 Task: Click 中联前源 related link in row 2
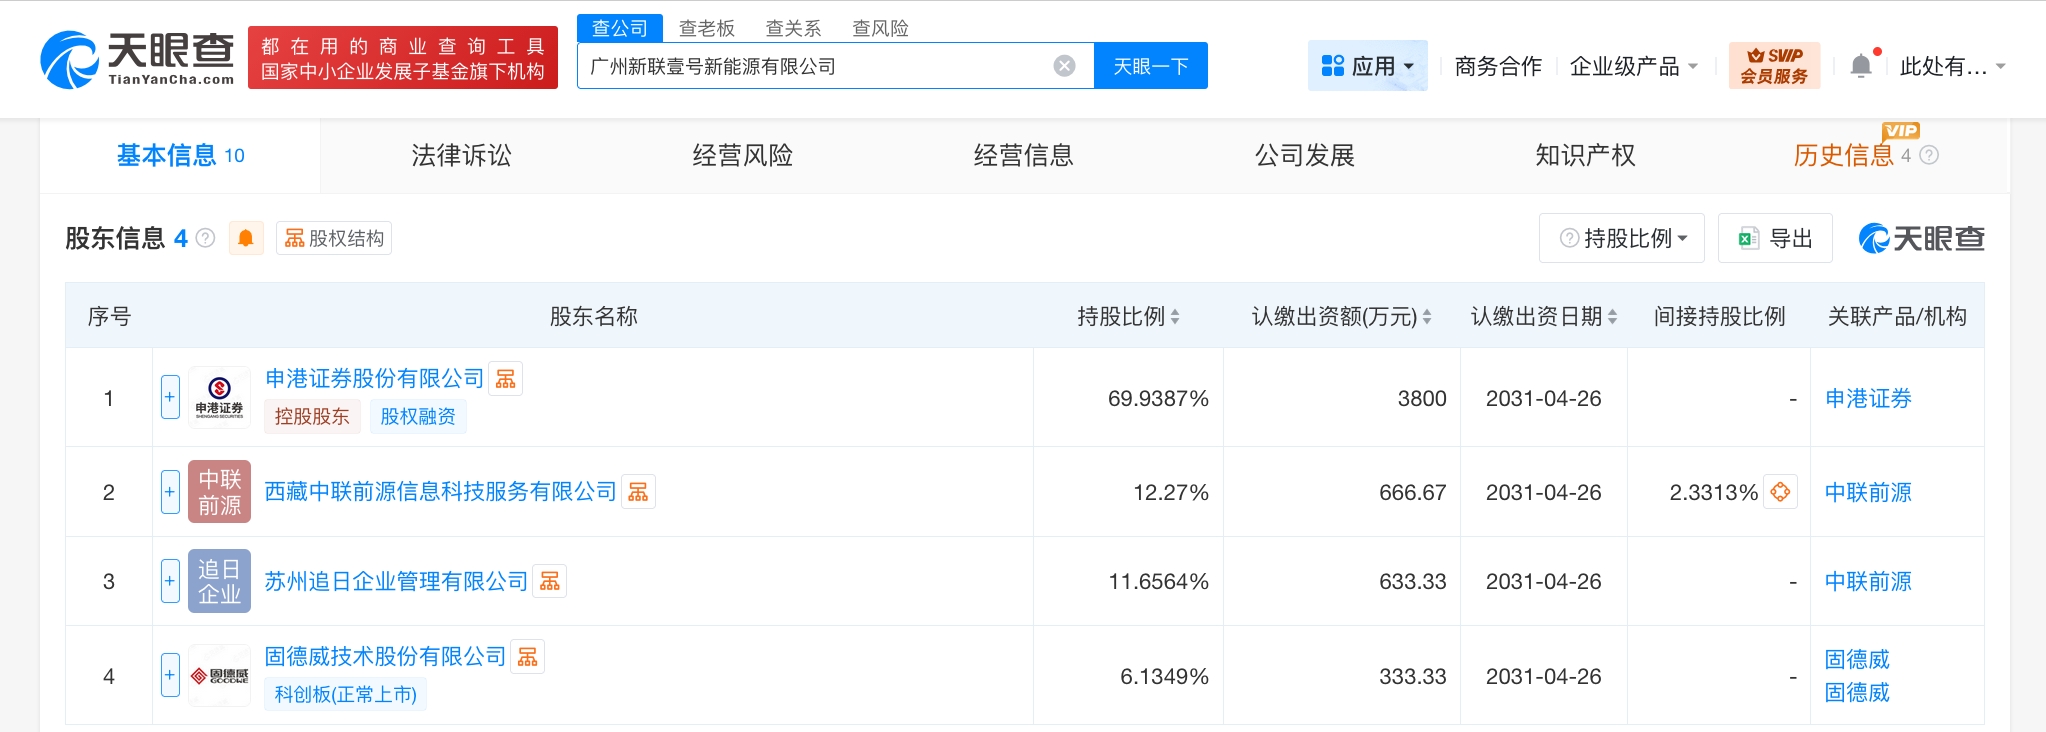point(1868,492)
